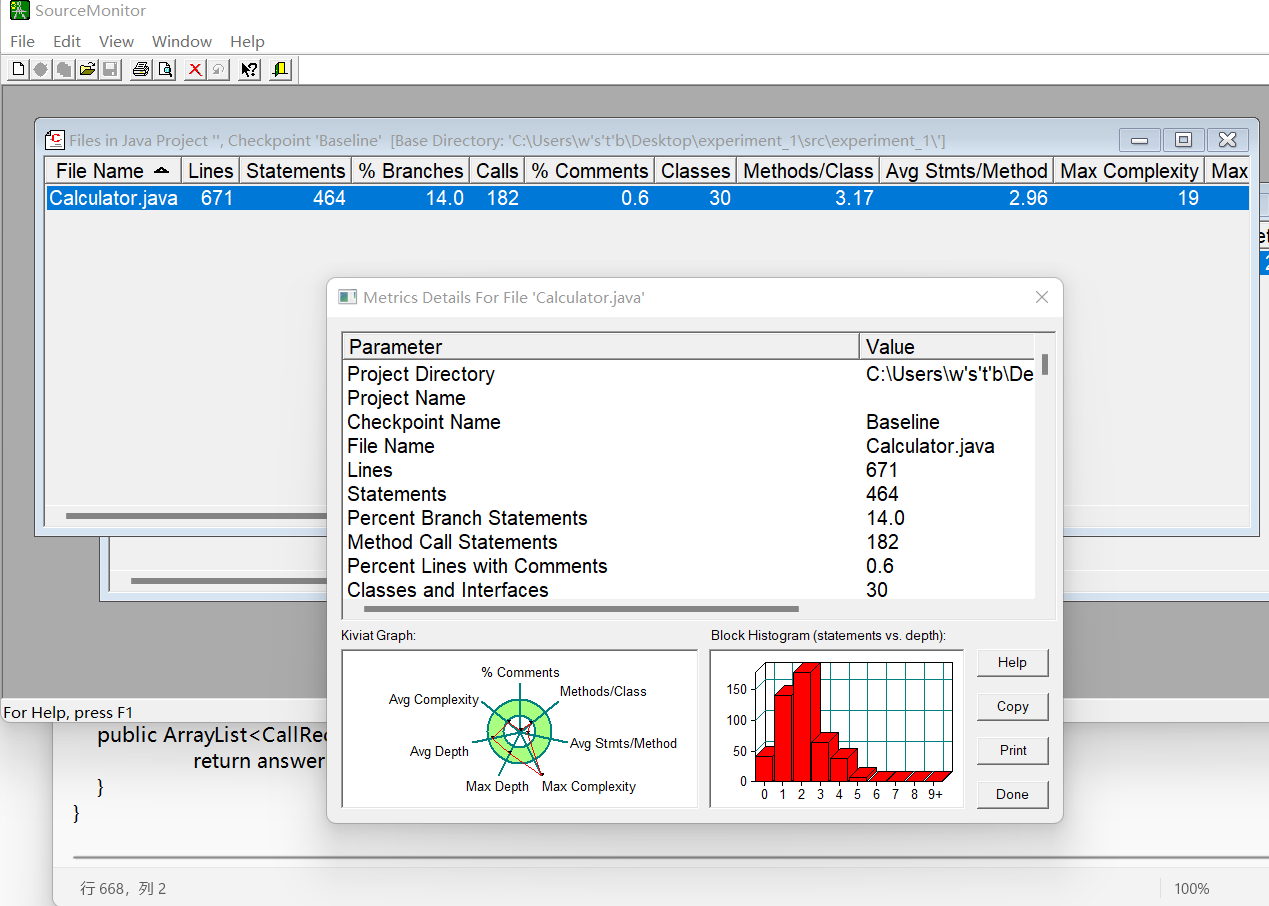Click the 100% zoom status in editor

tap(1192, 888)
